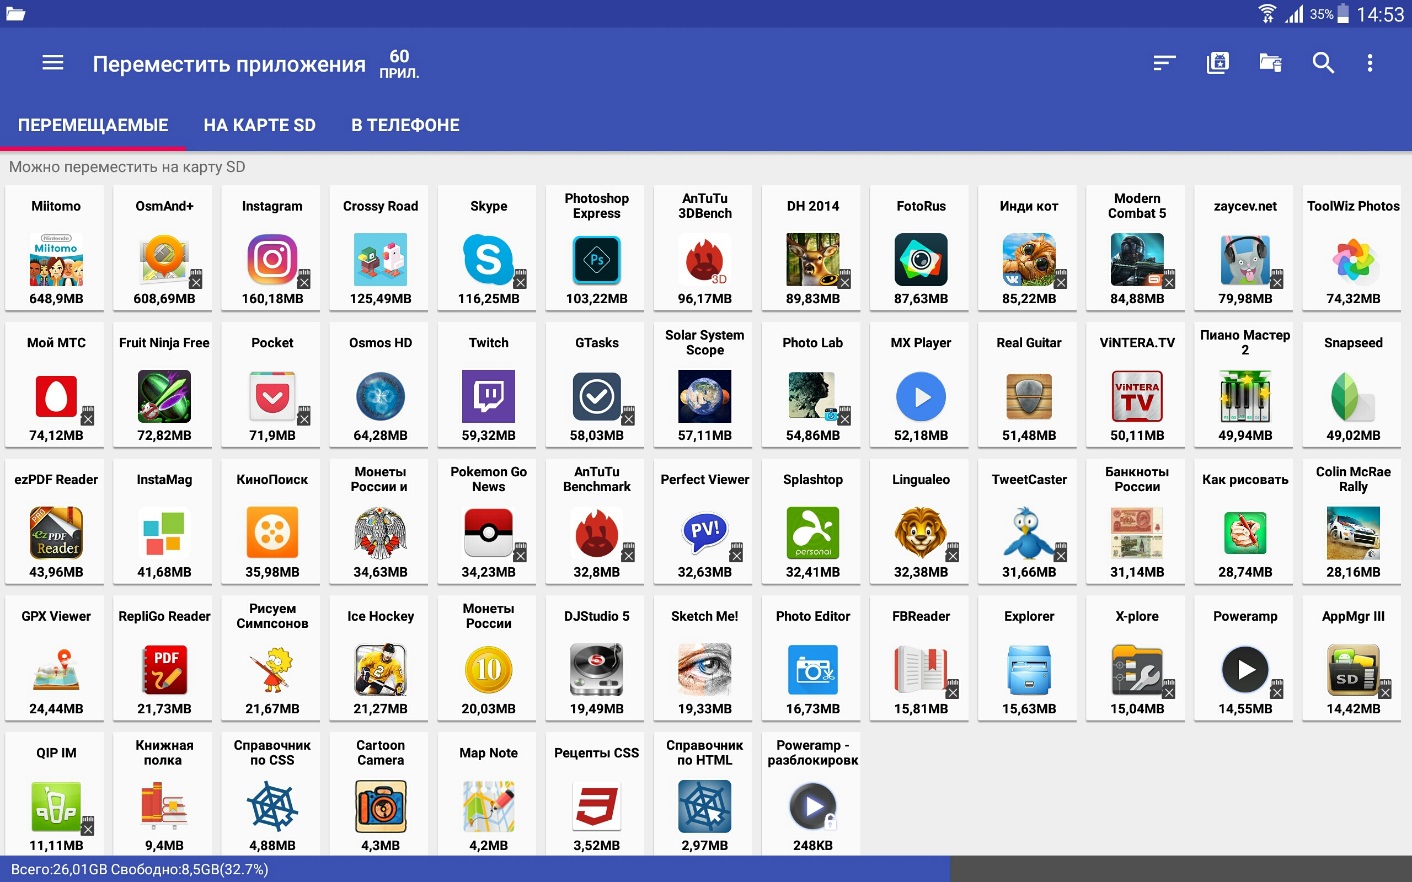Switch to the В ТЕЛЕФОНЕ tab
The width and height of the screenshot is (1412, 882).
coord(405,125)
